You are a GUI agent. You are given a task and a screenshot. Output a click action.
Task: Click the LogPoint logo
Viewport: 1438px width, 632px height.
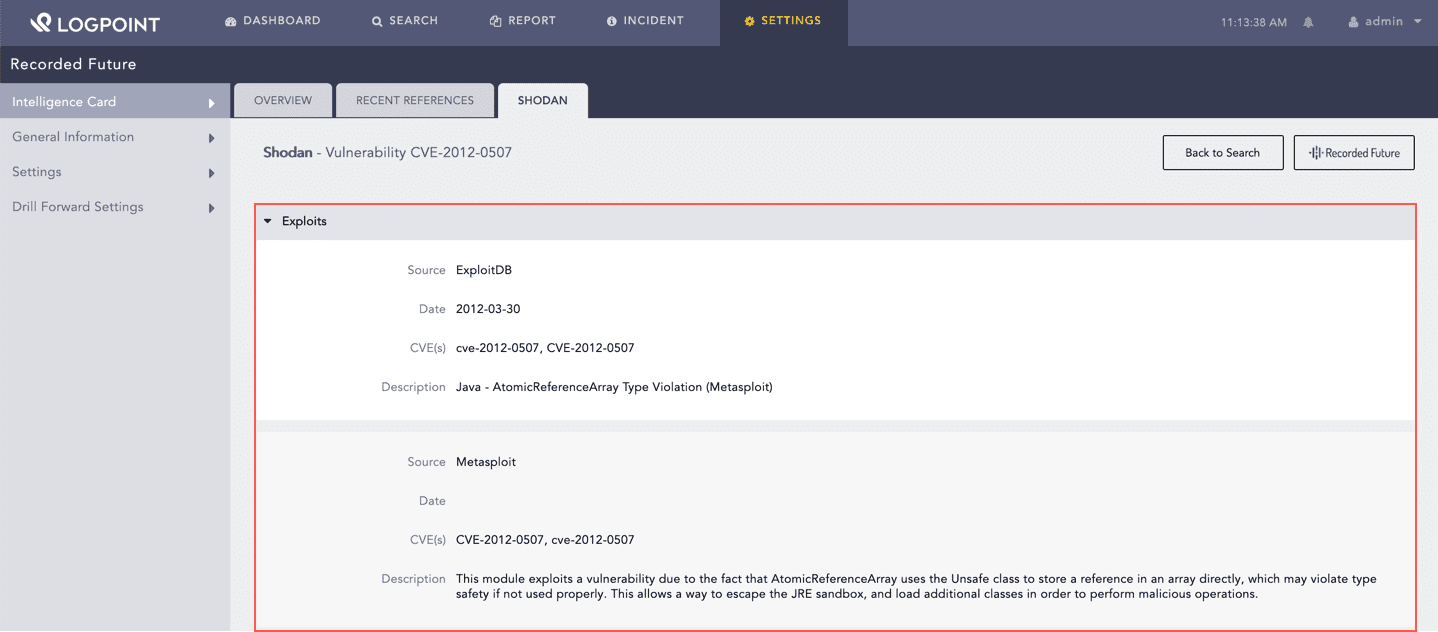coord(94,22)
